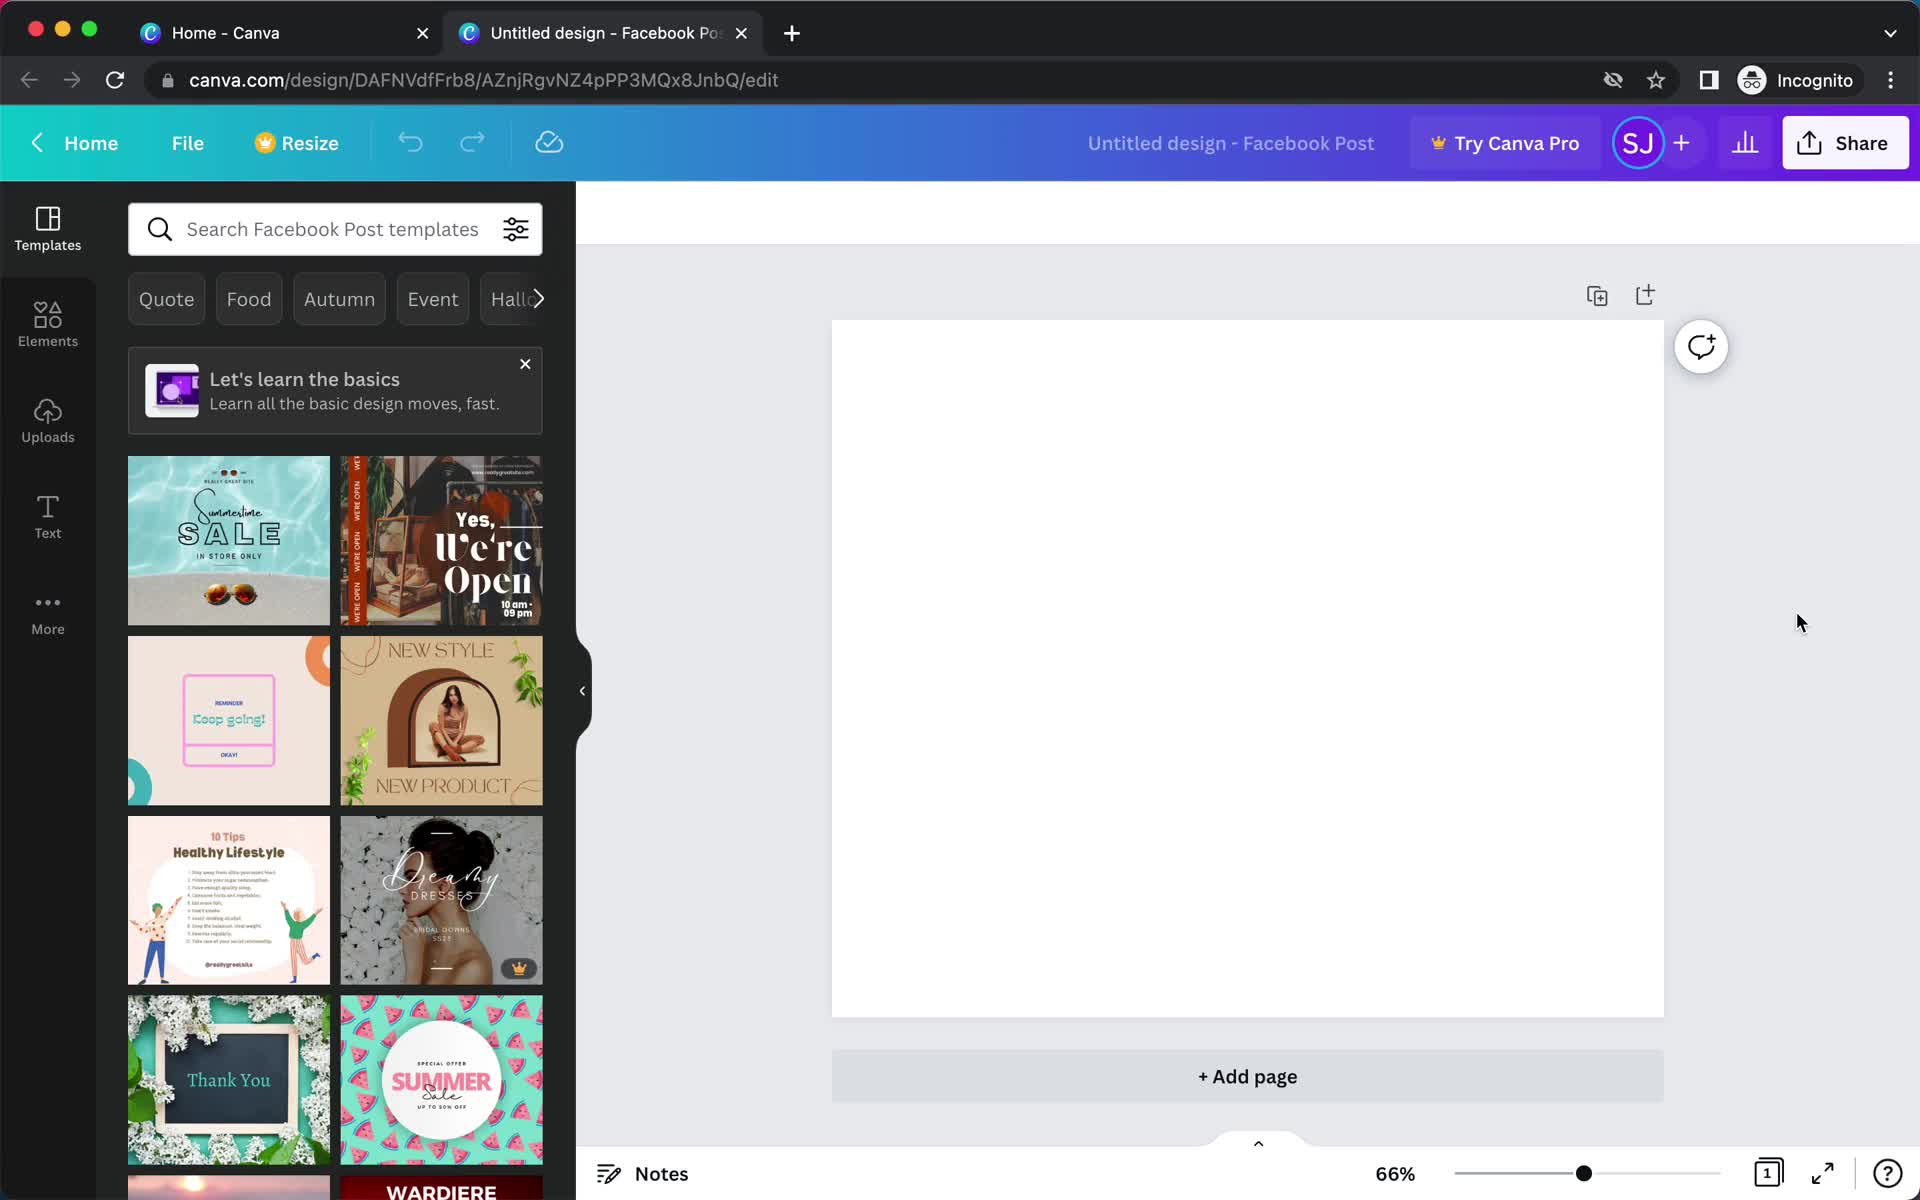The width and height of the screenshot is (1920, 1200).
Task: Click the template search field
Action: point(333,229)
